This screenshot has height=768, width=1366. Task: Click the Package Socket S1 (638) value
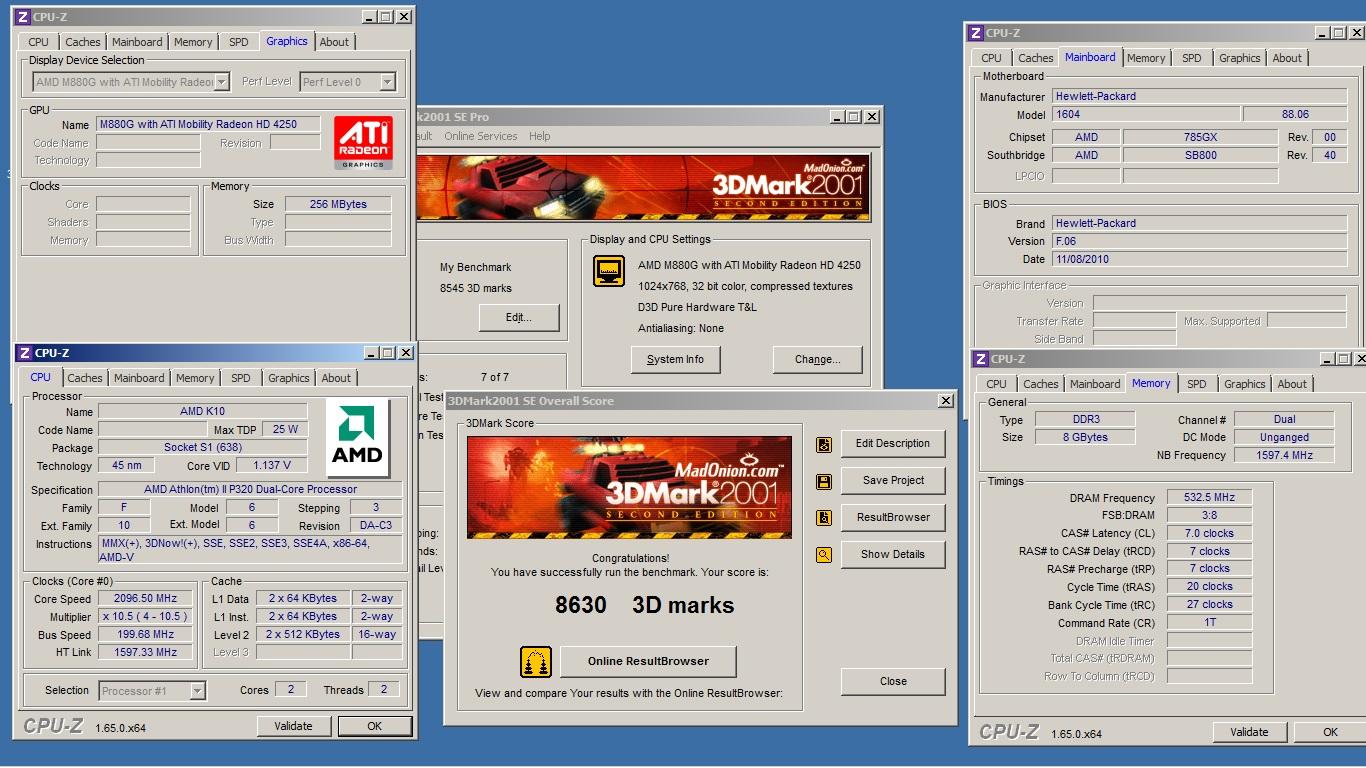[203, 448]
